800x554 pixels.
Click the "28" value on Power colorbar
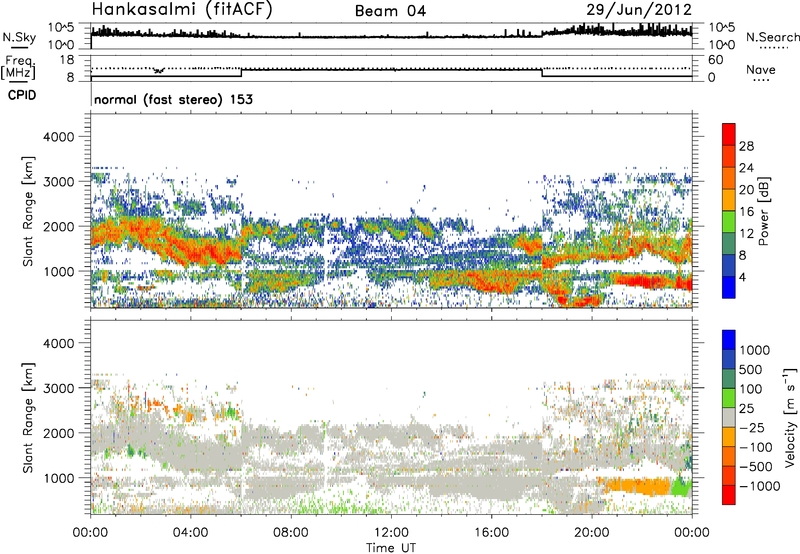[746, 146]
